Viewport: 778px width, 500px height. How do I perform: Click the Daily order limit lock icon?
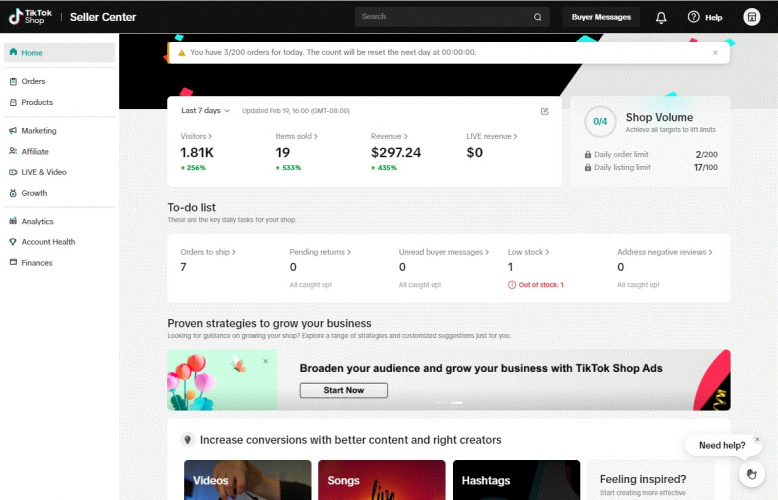click(x=588, y=154)
